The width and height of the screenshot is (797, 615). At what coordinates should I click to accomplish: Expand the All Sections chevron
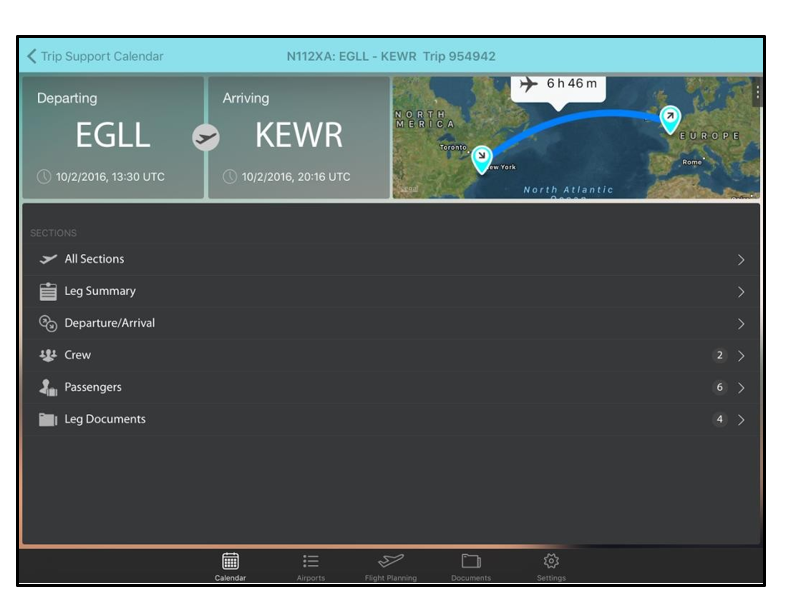741,260
